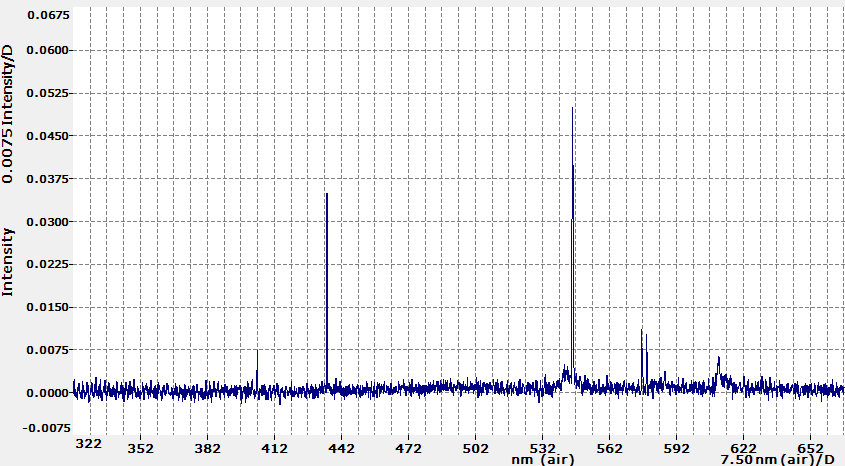Click the 0.0525 y-axis tick label
The image size is (845, 466).
coord(48,93)
